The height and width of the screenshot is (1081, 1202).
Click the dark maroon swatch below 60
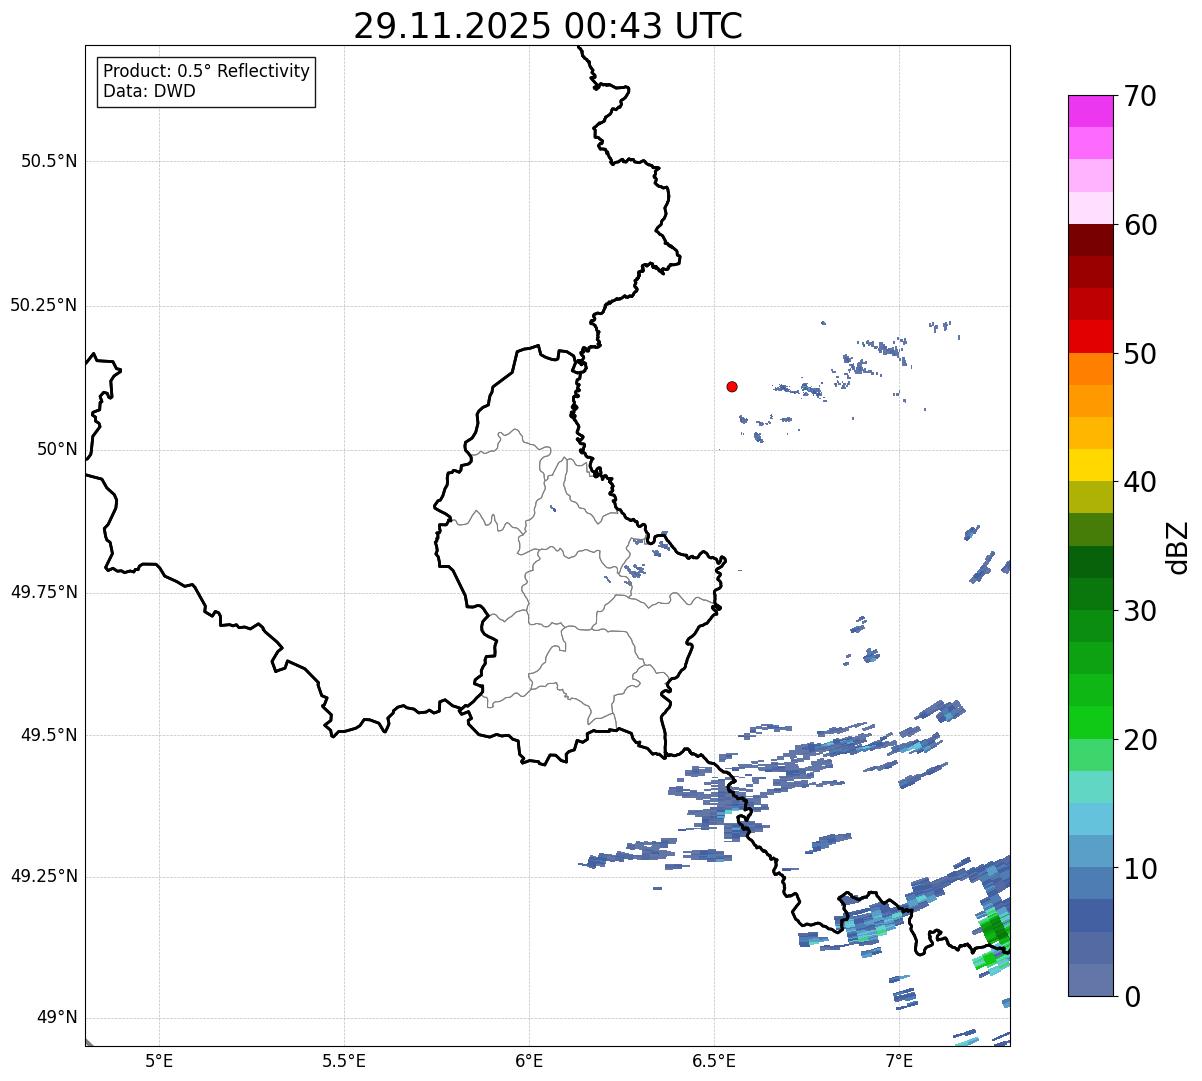(1090, 240)
